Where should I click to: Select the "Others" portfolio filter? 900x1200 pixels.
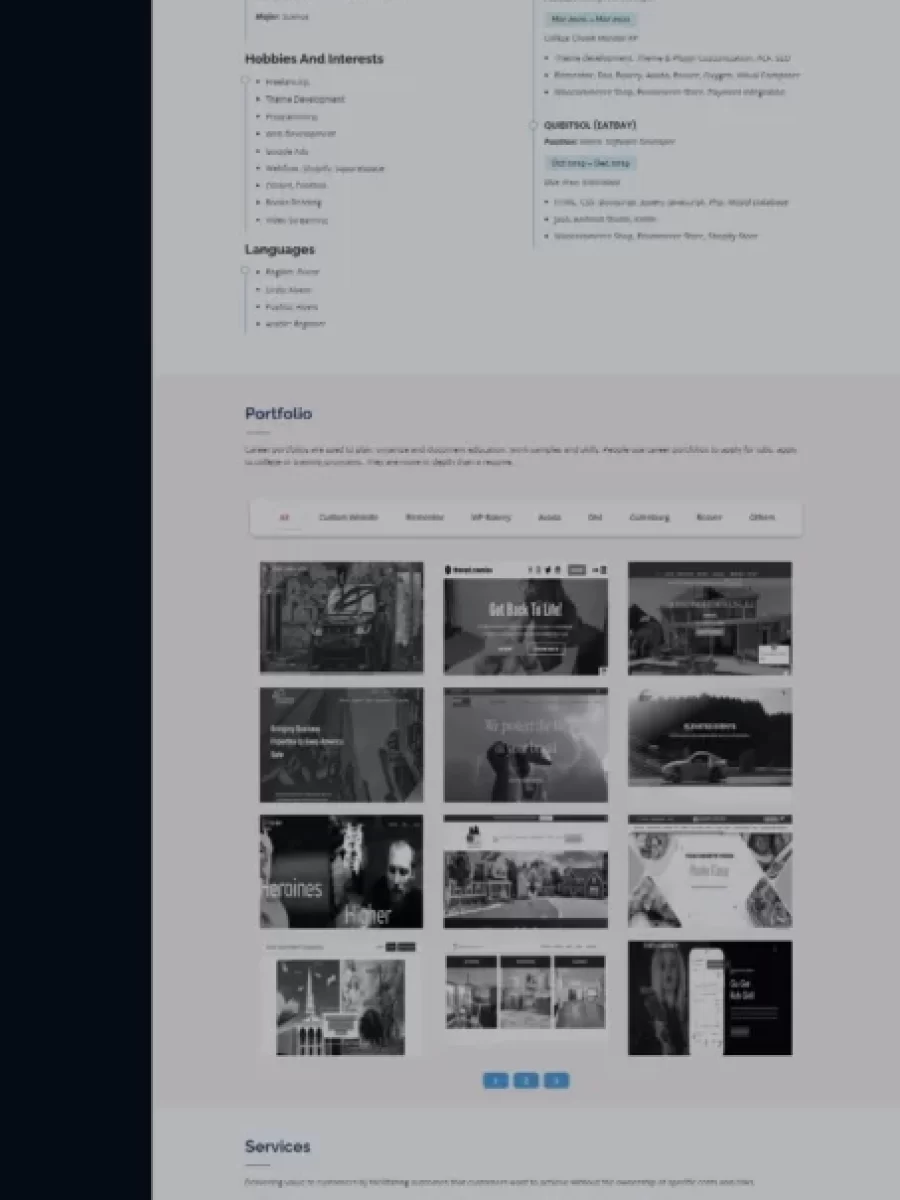(x=761, y=517)
